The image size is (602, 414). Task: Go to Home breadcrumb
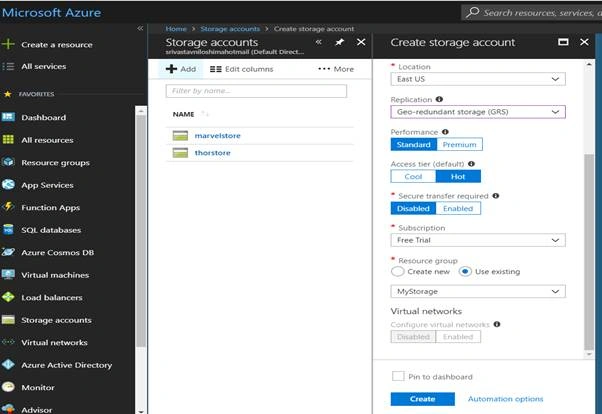176,29
